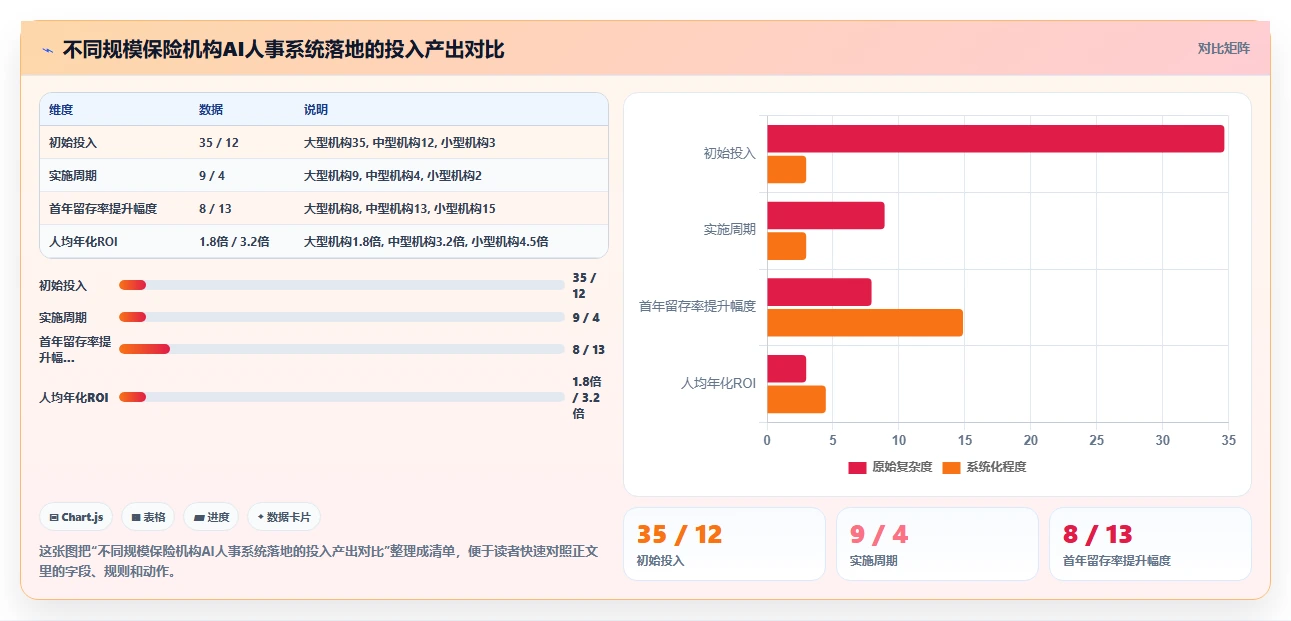Click x-axis tick 25
Screen dimensions: 1291x621
click(x=1097, y=440)
